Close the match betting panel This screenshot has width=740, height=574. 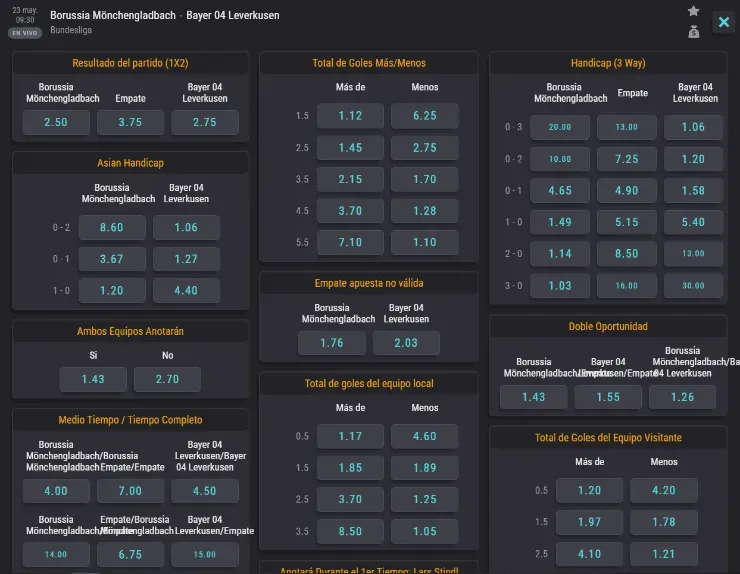pos(723,22)
